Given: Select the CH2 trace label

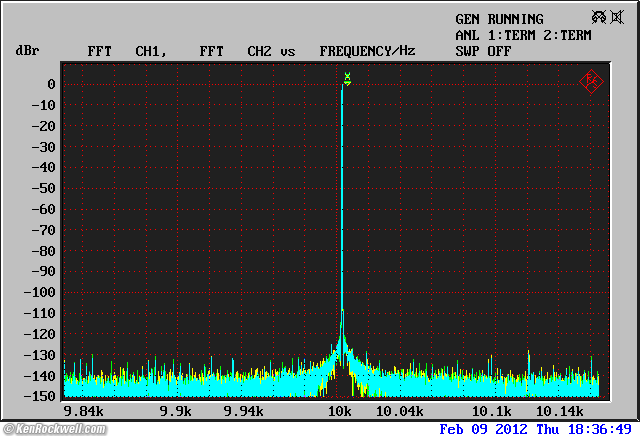Looking at the screenshot, I should tap(261, 50).
